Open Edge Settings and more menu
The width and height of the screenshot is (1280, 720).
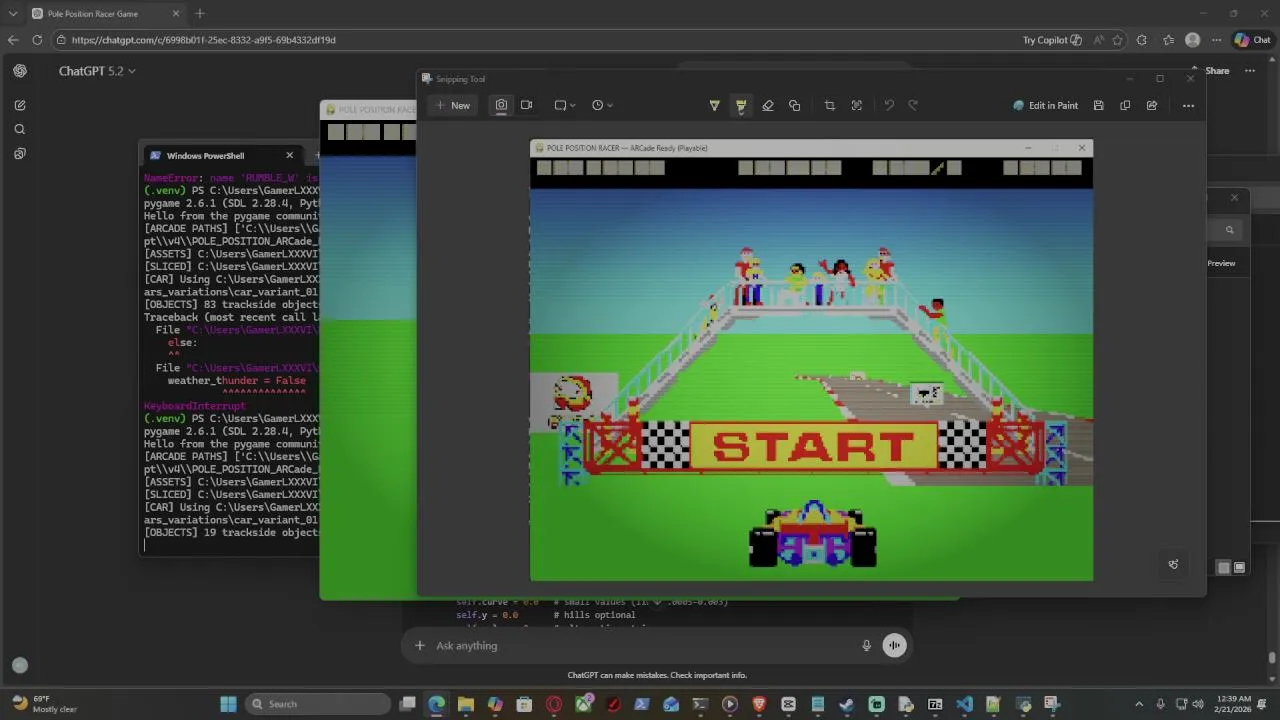[1216, 40]
